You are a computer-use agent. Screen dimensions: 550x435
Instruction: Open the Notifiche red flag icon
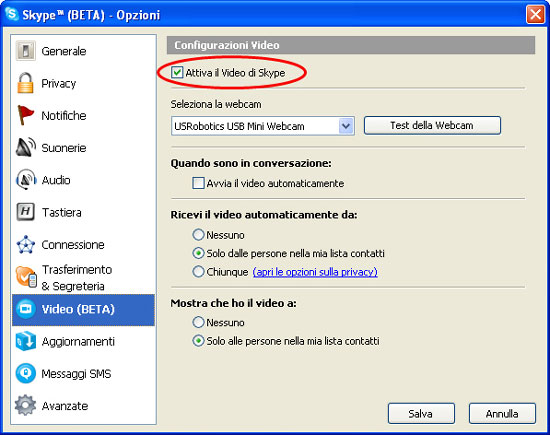tap(26, 115)
